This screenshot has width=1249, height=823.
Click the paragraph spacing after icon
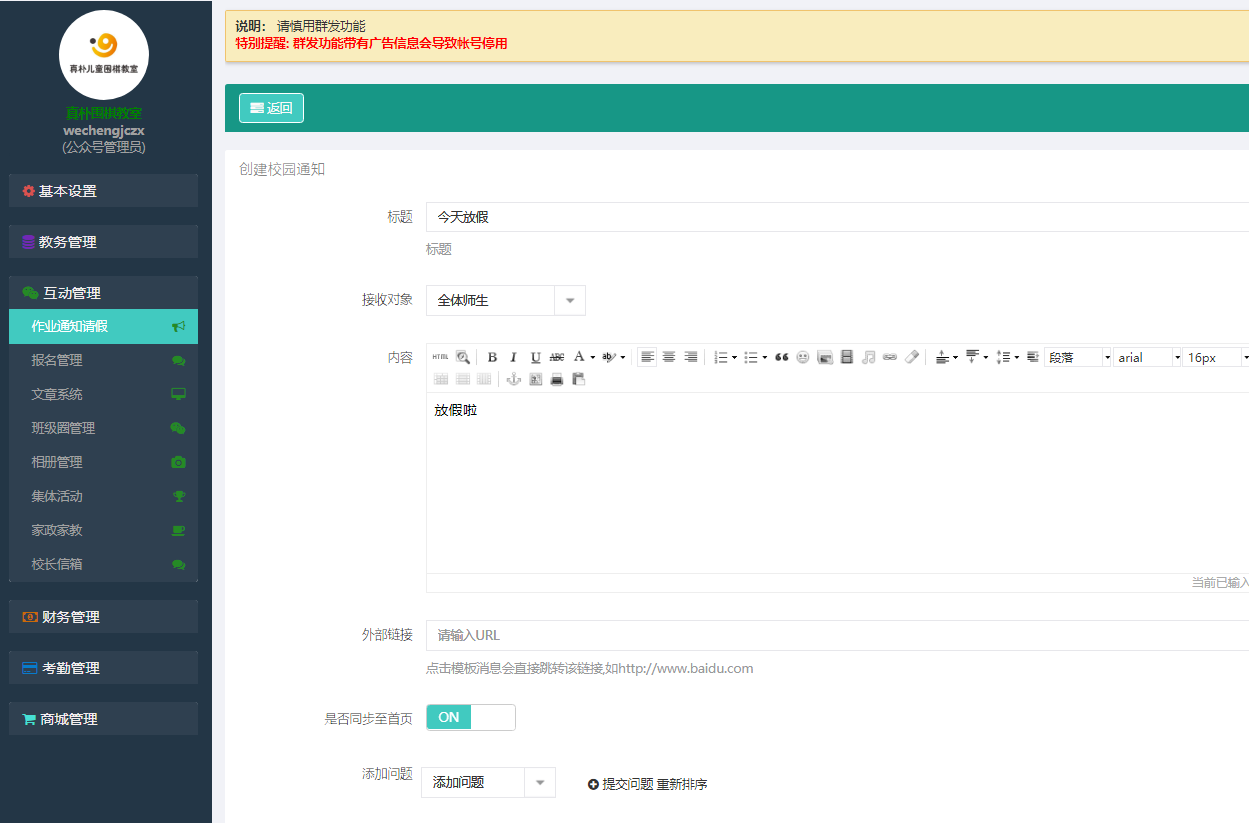tap(972, 357)
